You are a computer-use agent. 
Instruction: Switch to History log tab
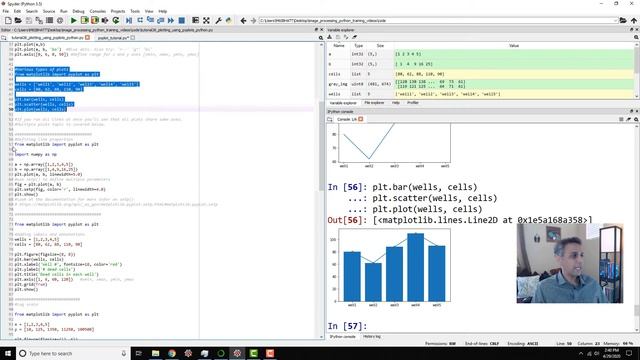(371, 337)
